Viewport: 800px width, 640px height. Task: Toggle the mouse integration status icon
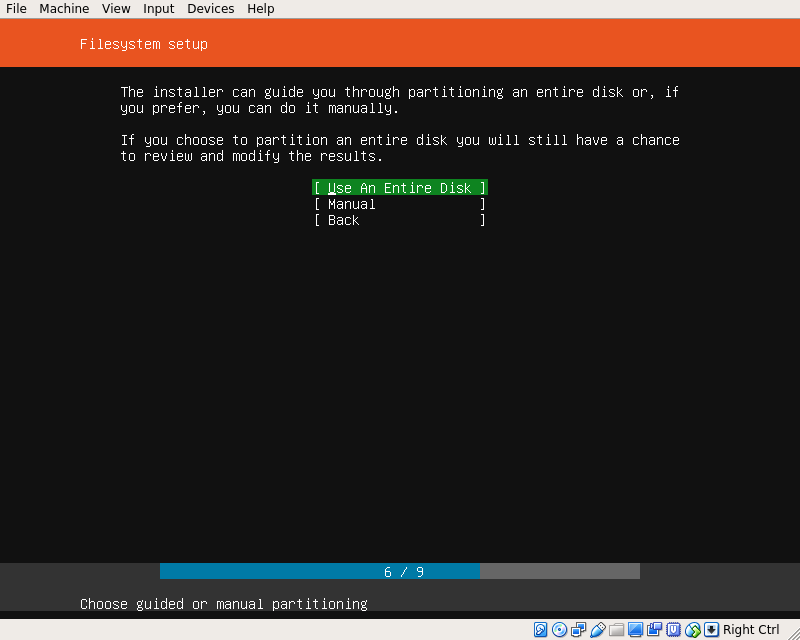pyautogui.click(x=693, y=630)
